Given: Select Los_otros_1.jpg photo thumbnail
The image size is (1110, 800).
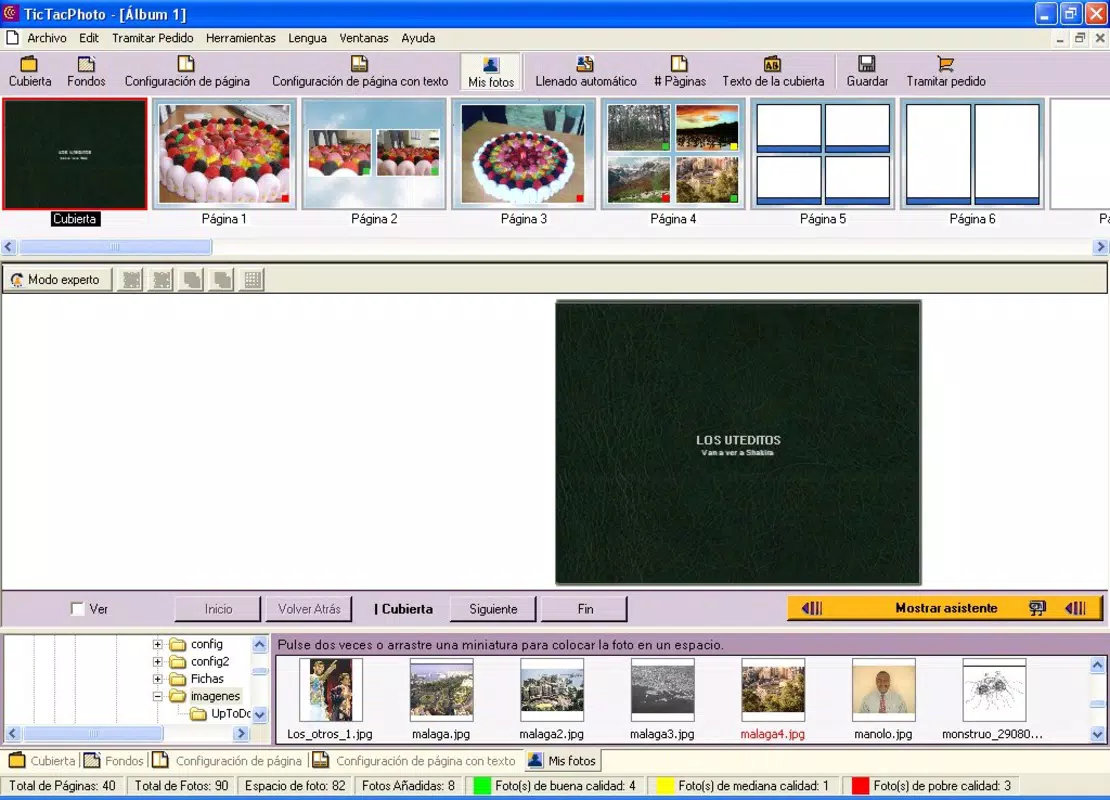Looking at the screenshot, I should (x=330, y=690).
